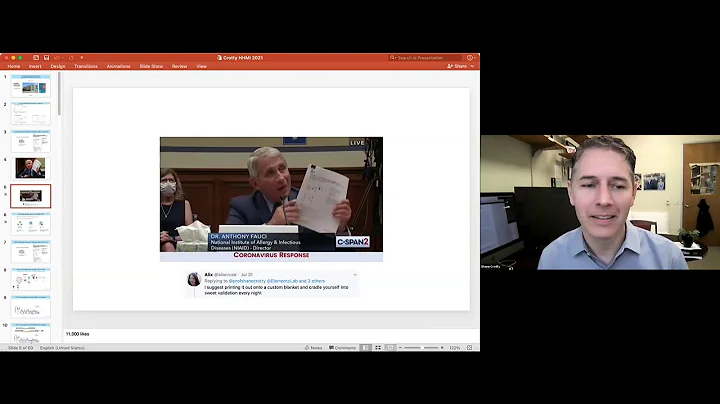
Task: Select the Review tab
Action: click(180, 67)
